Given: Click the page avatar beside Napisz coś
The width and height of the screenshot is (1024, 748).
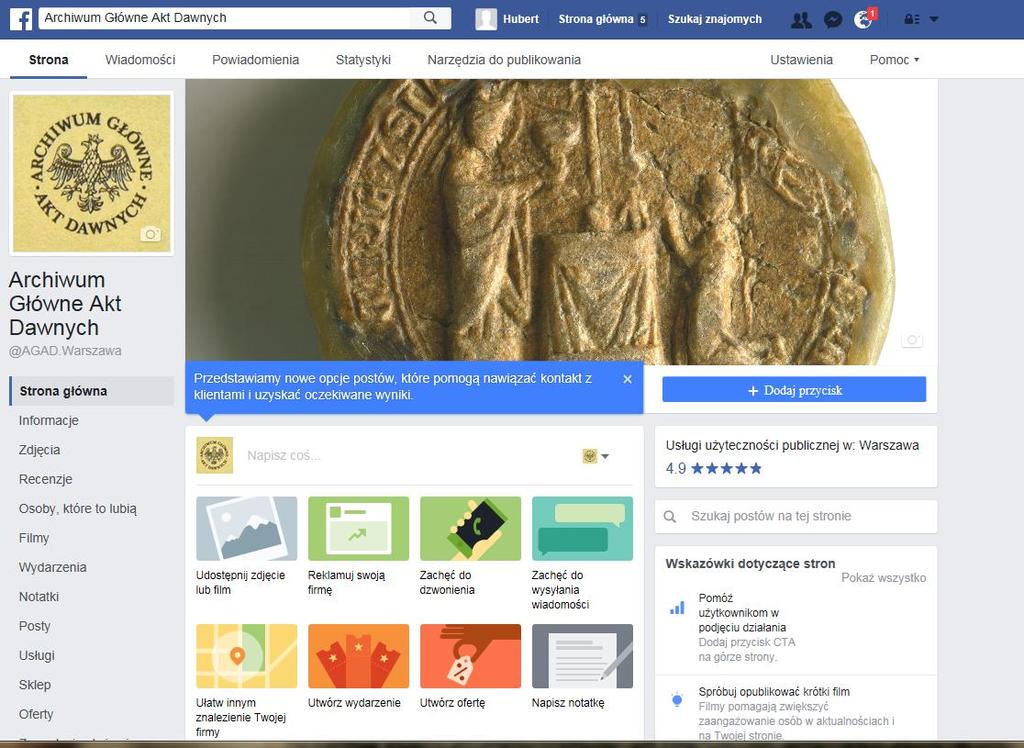Looking at the screenshot, I should (x=215, y=455).
